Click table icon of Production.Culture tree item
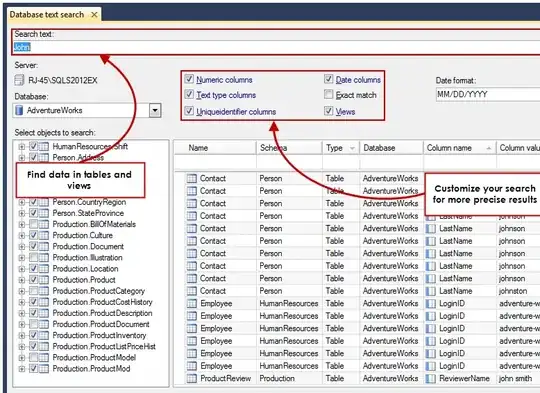 [44, 236]
